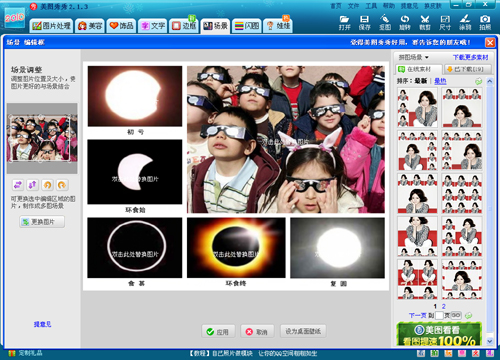Flip image vertically with purple up-down arrows
Image resolution: width=500 pixels, height=360 pixels.
click(x=33, y=184)
